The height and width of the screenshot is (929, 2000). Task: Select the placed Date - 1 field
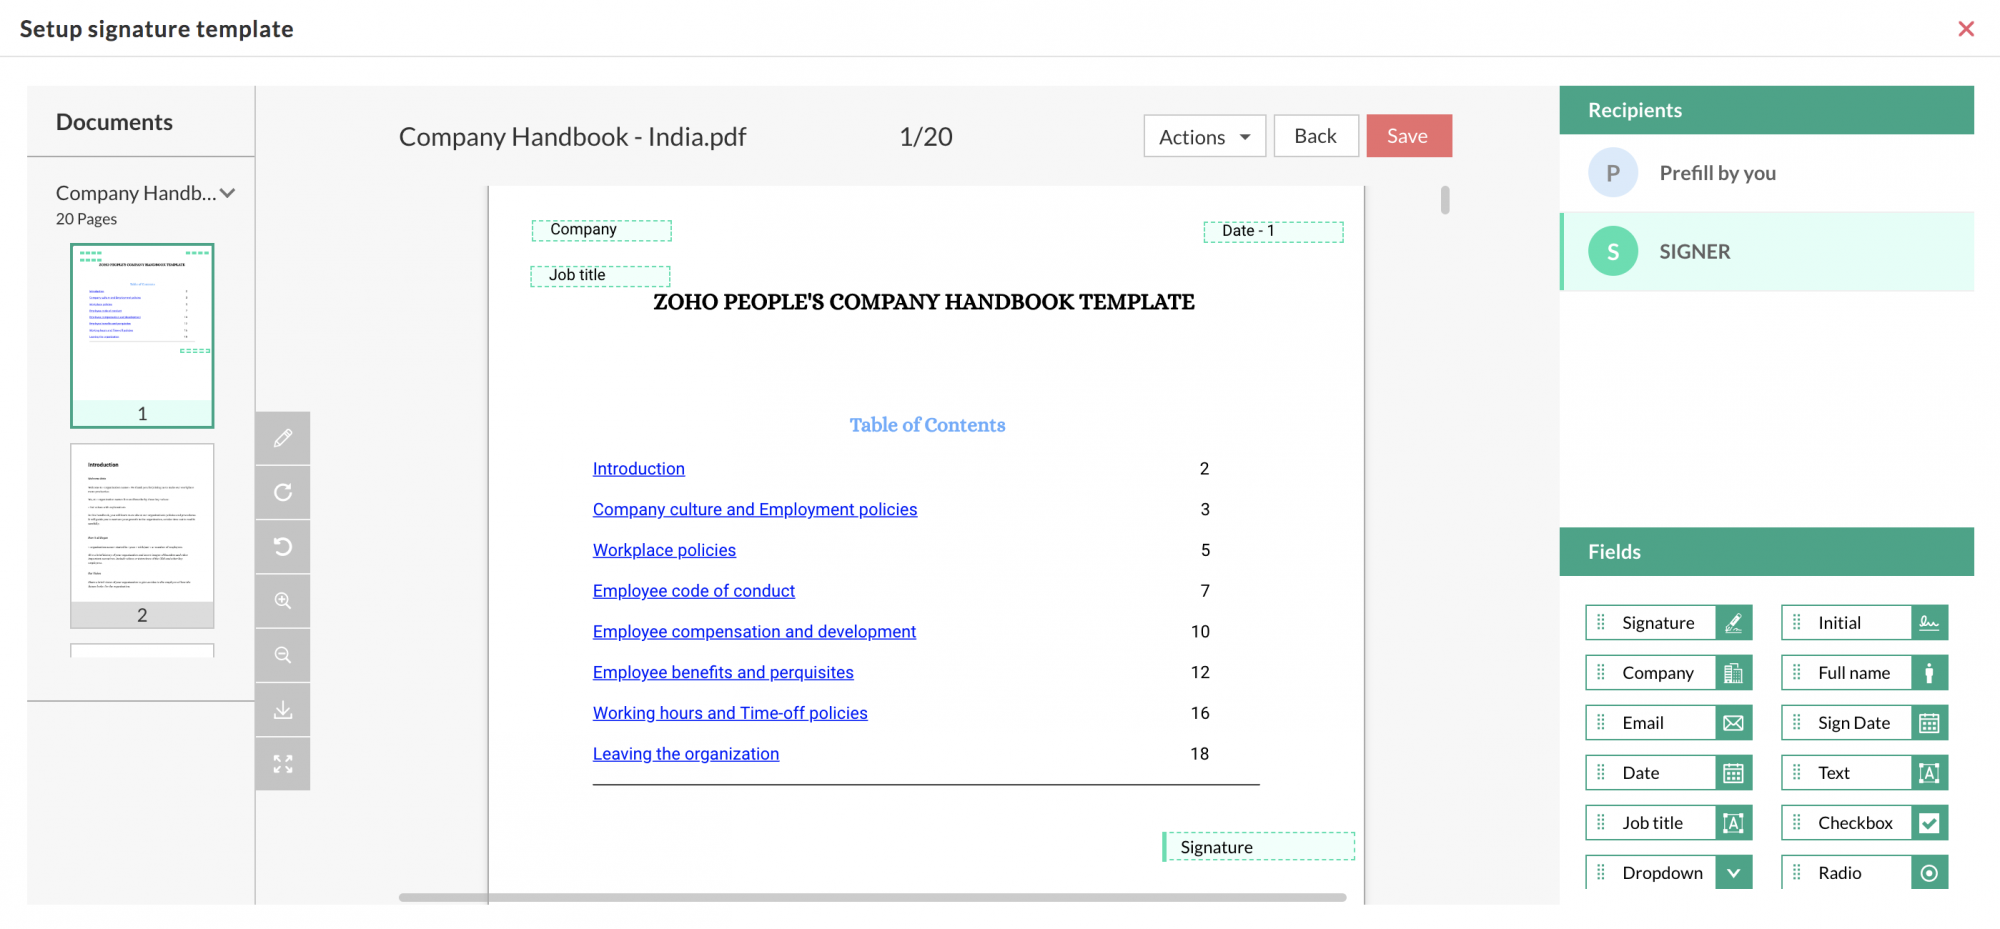point(1273,232)
